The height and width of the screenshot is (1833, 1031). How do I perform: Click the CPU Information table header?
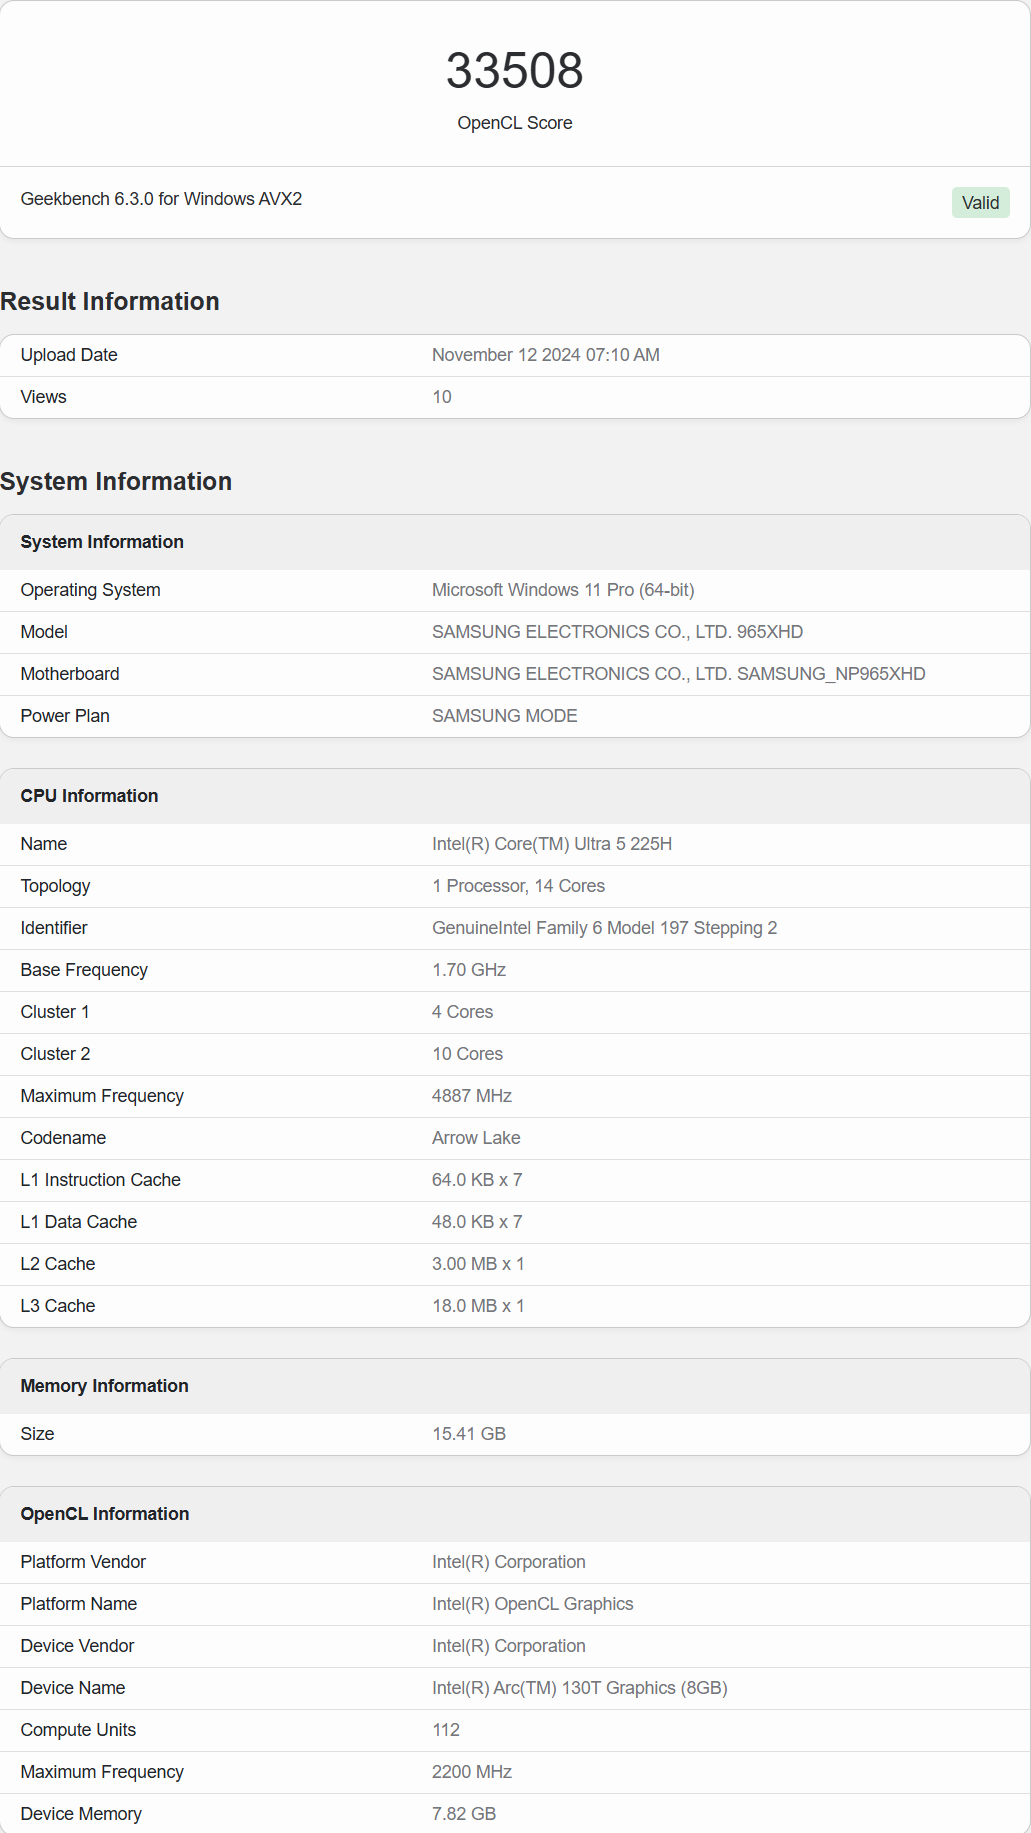point(89,796)
